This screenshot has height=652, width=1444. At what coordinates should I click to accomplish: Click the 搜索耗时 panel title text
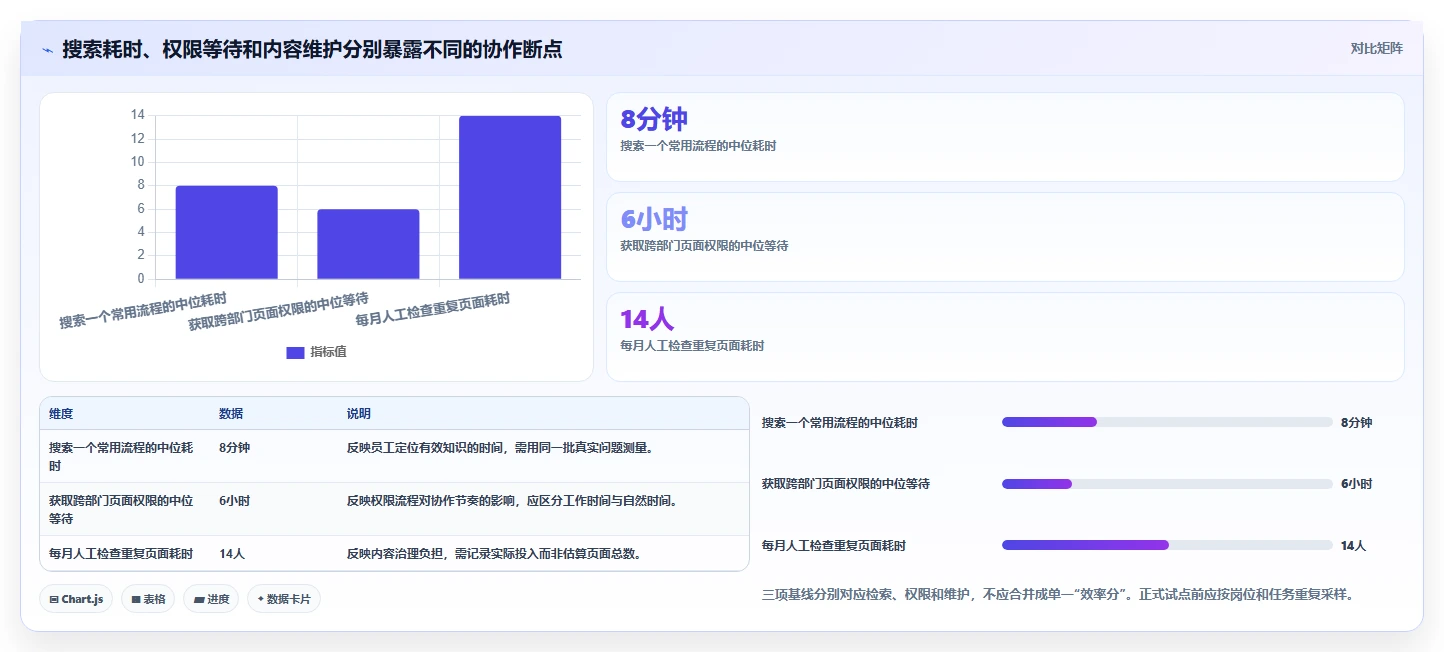[312, 49]
